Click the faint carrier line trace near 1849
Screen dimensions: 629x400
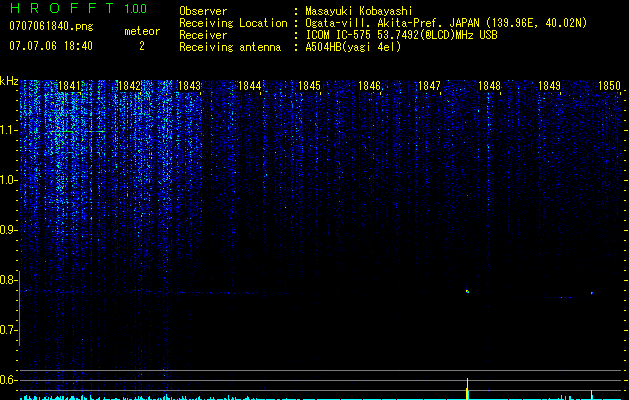(x=562, y=297)
